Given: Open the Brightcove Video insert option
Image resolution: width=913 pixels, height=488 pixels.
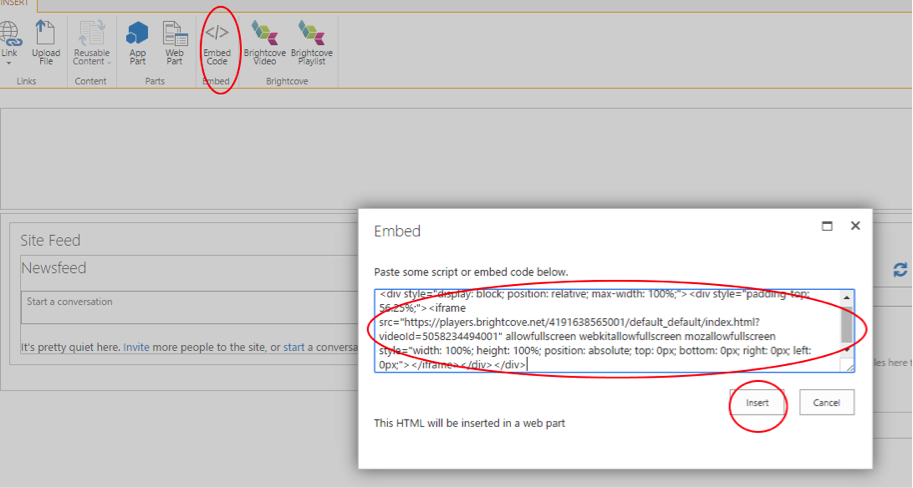Looking at the screenshot, I should (x=265, y=42).
